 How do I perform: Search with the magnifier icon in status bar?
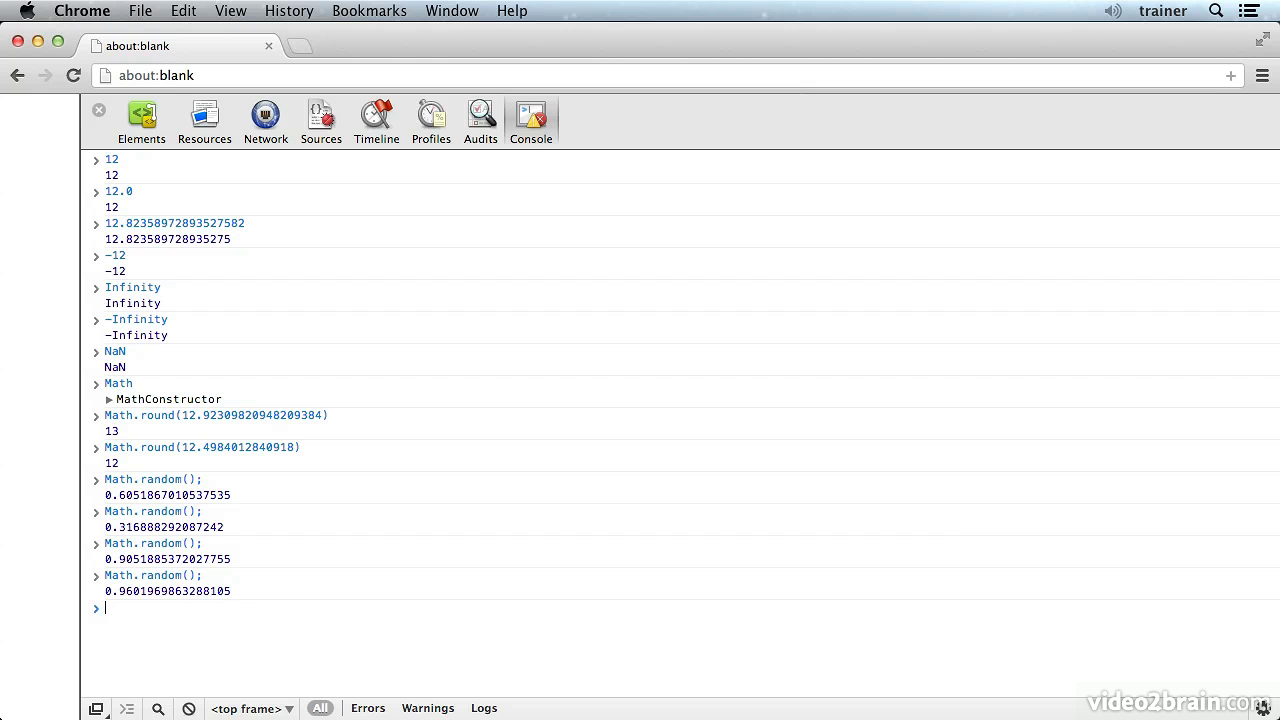point(158,708)
